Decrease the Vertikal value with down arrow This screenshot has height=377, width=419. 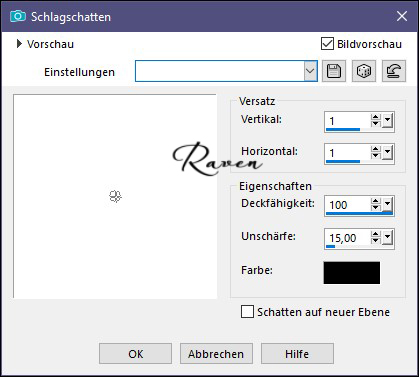pos(376,124)
